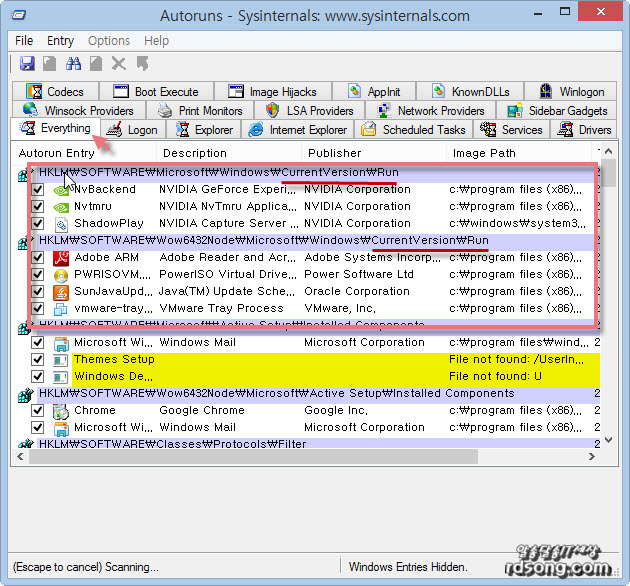Open the File menu
The width and height of the screenshot is (630, 586).
pos(24,41)
